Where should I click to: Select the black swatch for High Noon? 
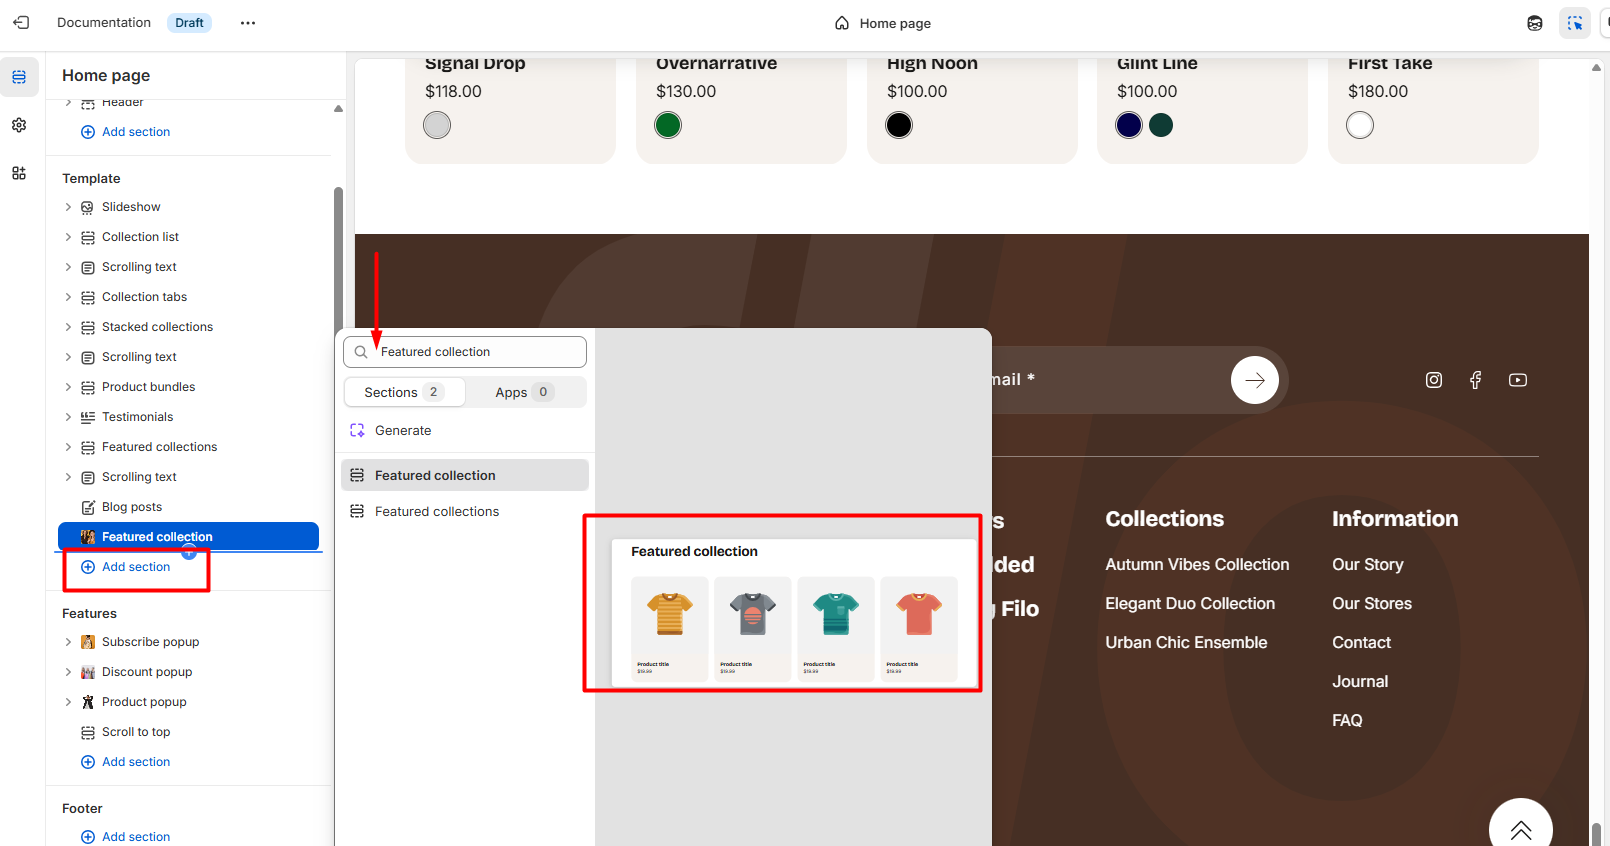pos(899,125)
